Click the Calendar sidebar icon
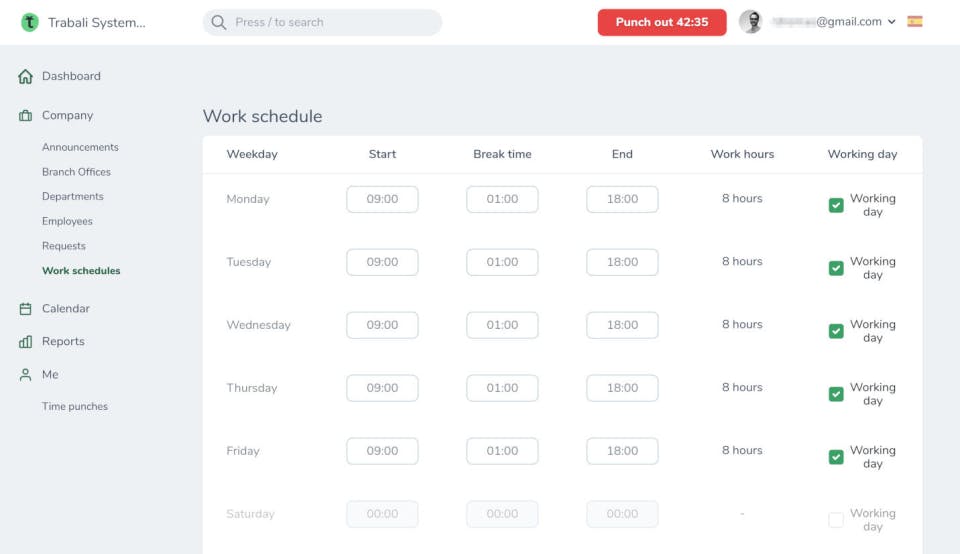Screen dimensions: 960x554 click(x=26, y=309)
